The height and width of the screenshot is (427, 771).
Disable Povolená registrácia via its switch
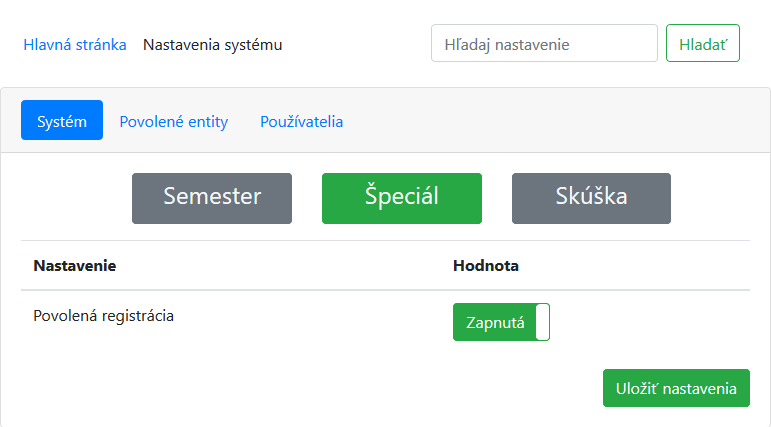(x=501, y=322)
